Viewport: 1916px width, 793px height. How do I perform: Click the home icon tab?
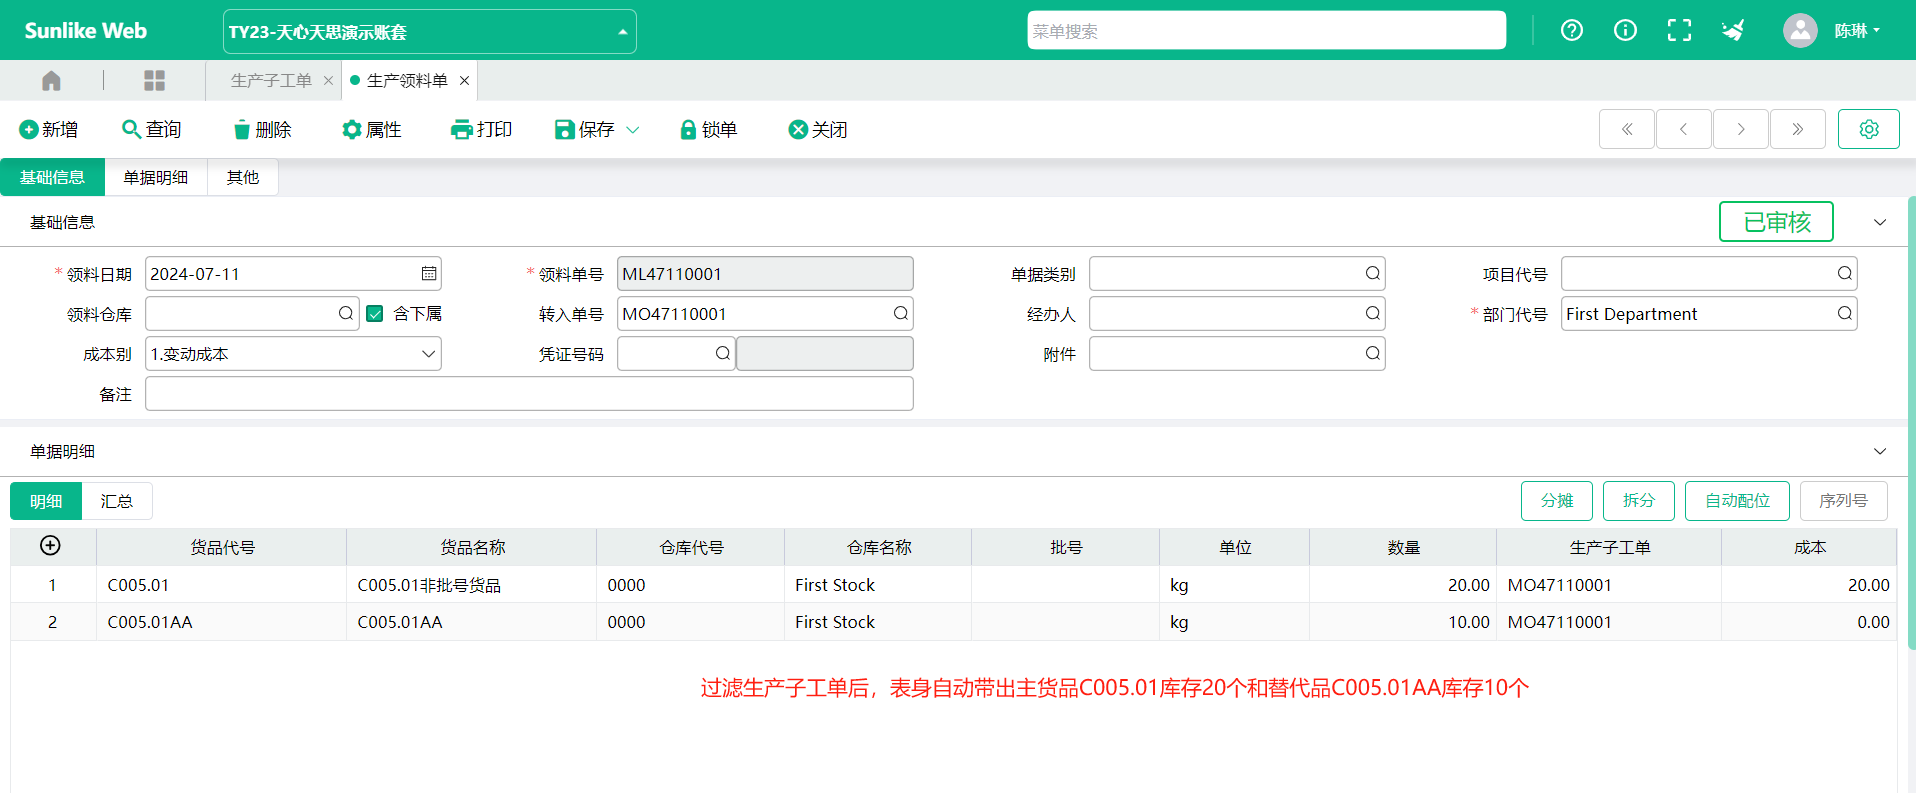click(x=51, y=81)
